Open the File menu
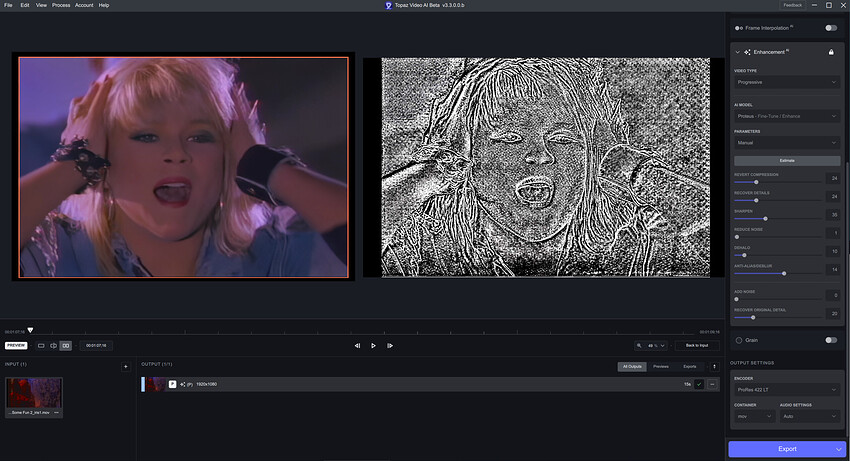 point(8,5)
